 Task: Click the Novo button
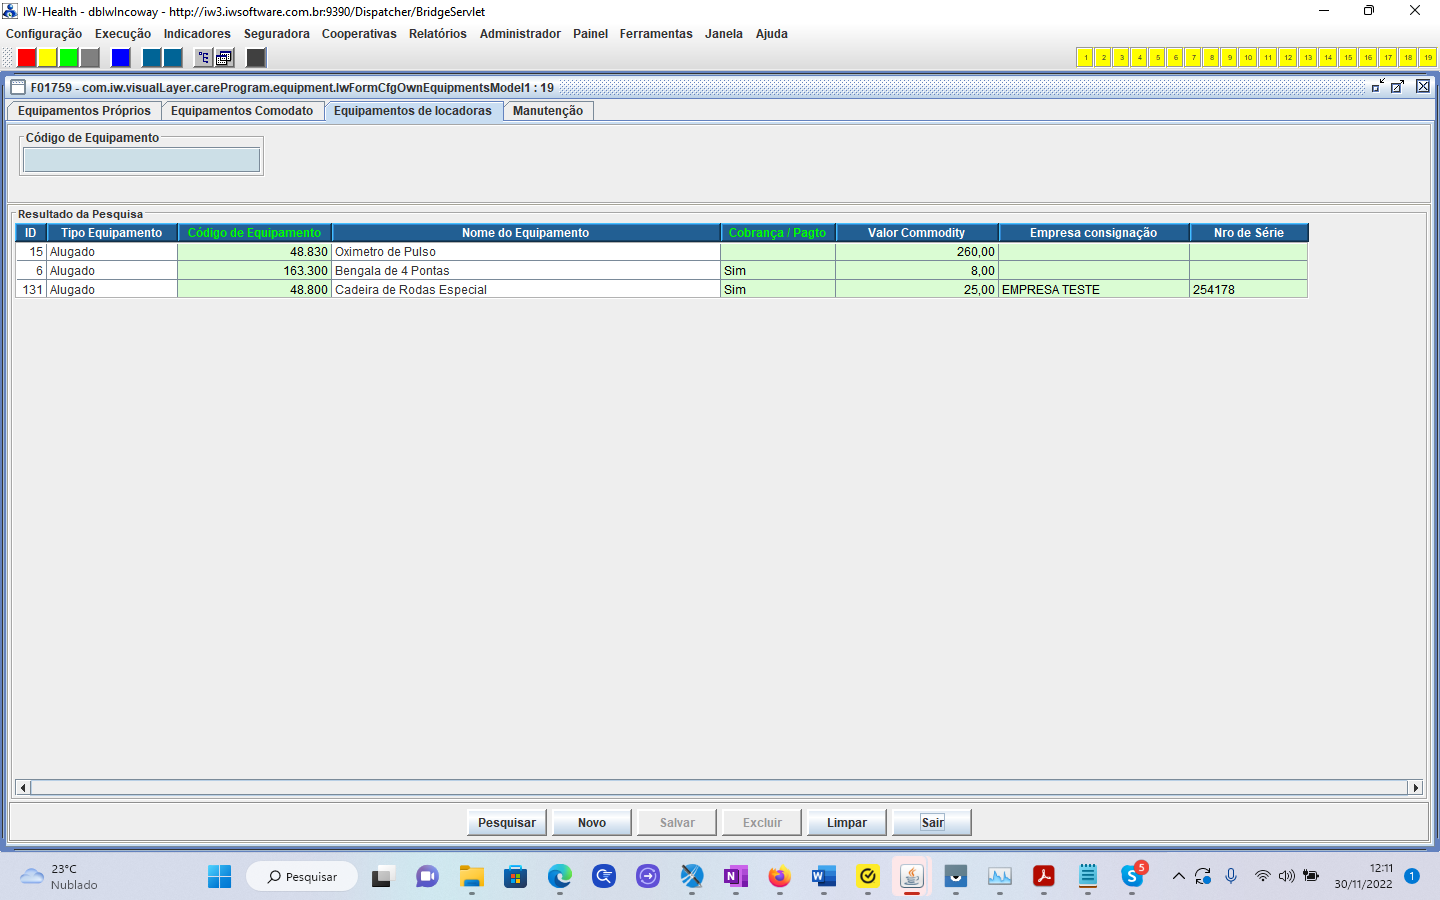point(591,823)
